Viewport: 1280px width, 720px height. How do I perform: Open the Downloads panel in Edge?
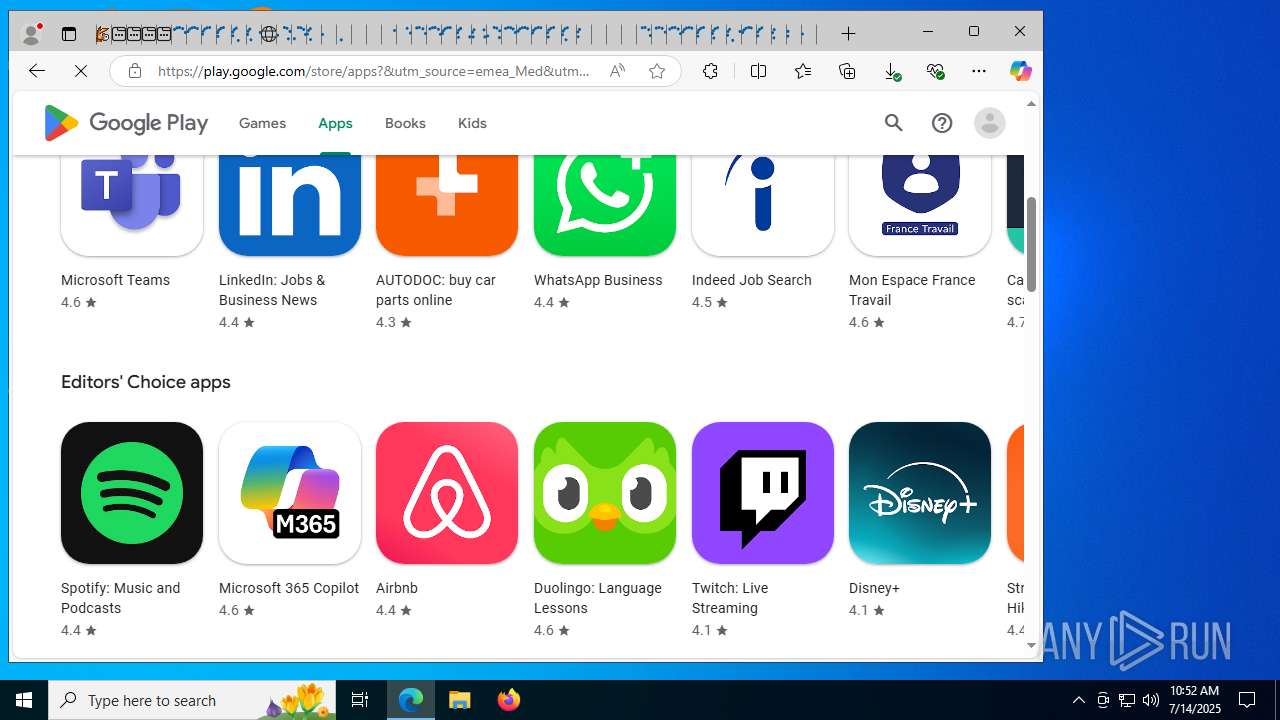892,71
